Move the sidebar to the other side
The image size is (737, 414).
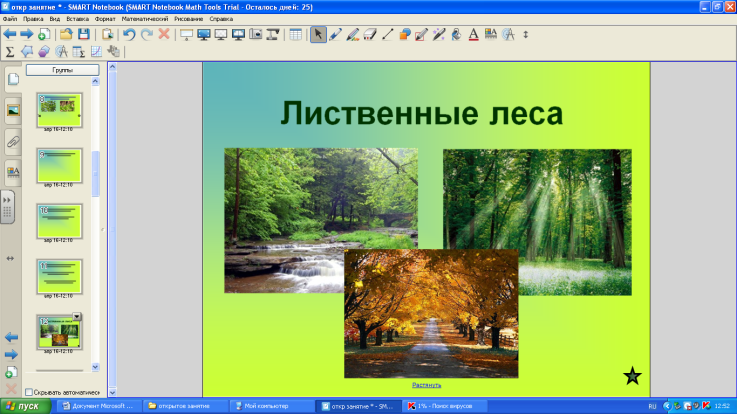click(x=10, y=258)
